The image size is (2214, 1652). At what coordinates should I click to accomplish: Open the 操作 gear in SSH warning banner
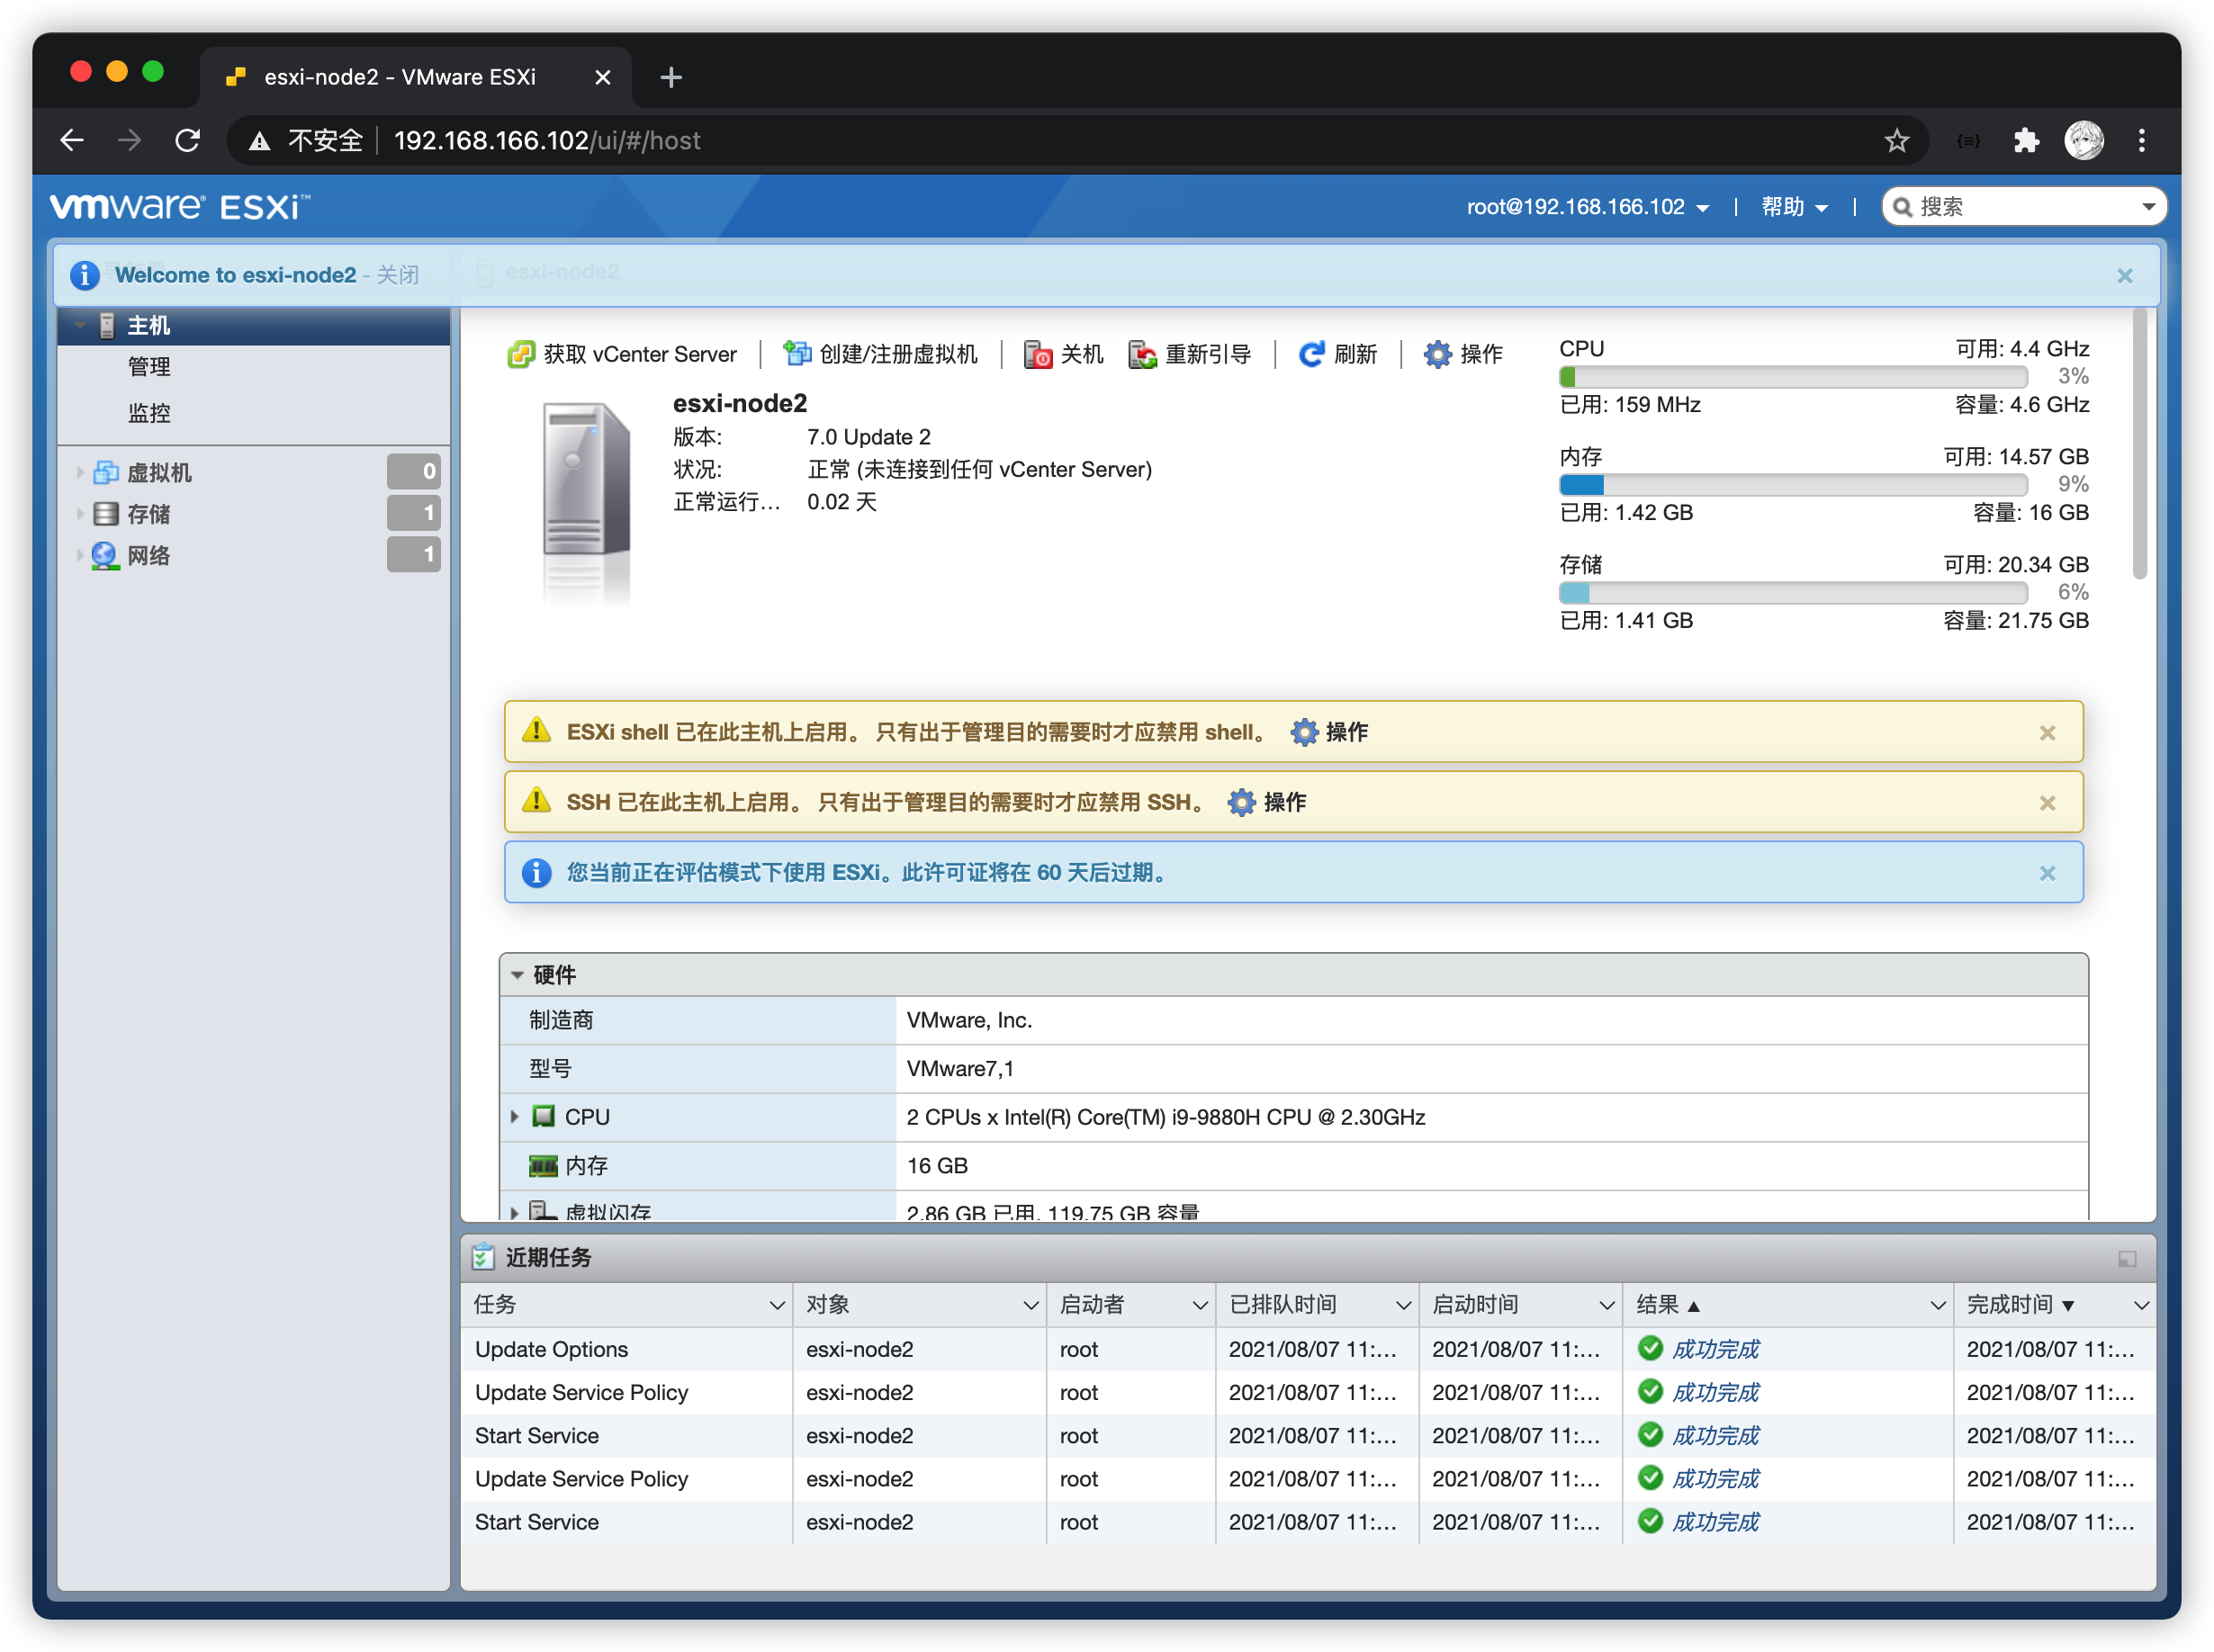(1242, 803)
